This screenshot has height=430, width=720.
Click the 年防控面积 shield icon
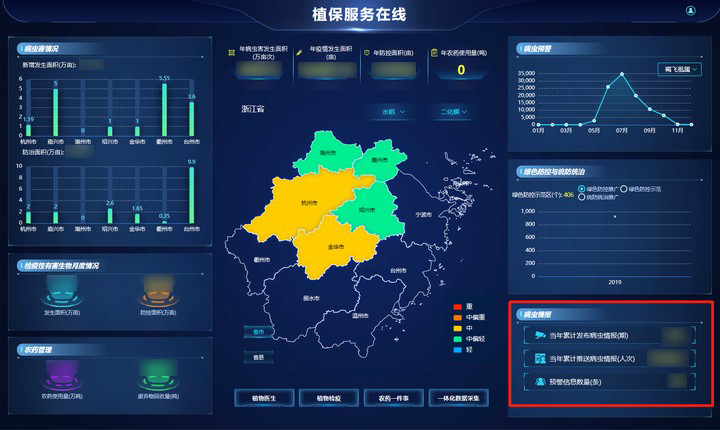click(367, 52)
